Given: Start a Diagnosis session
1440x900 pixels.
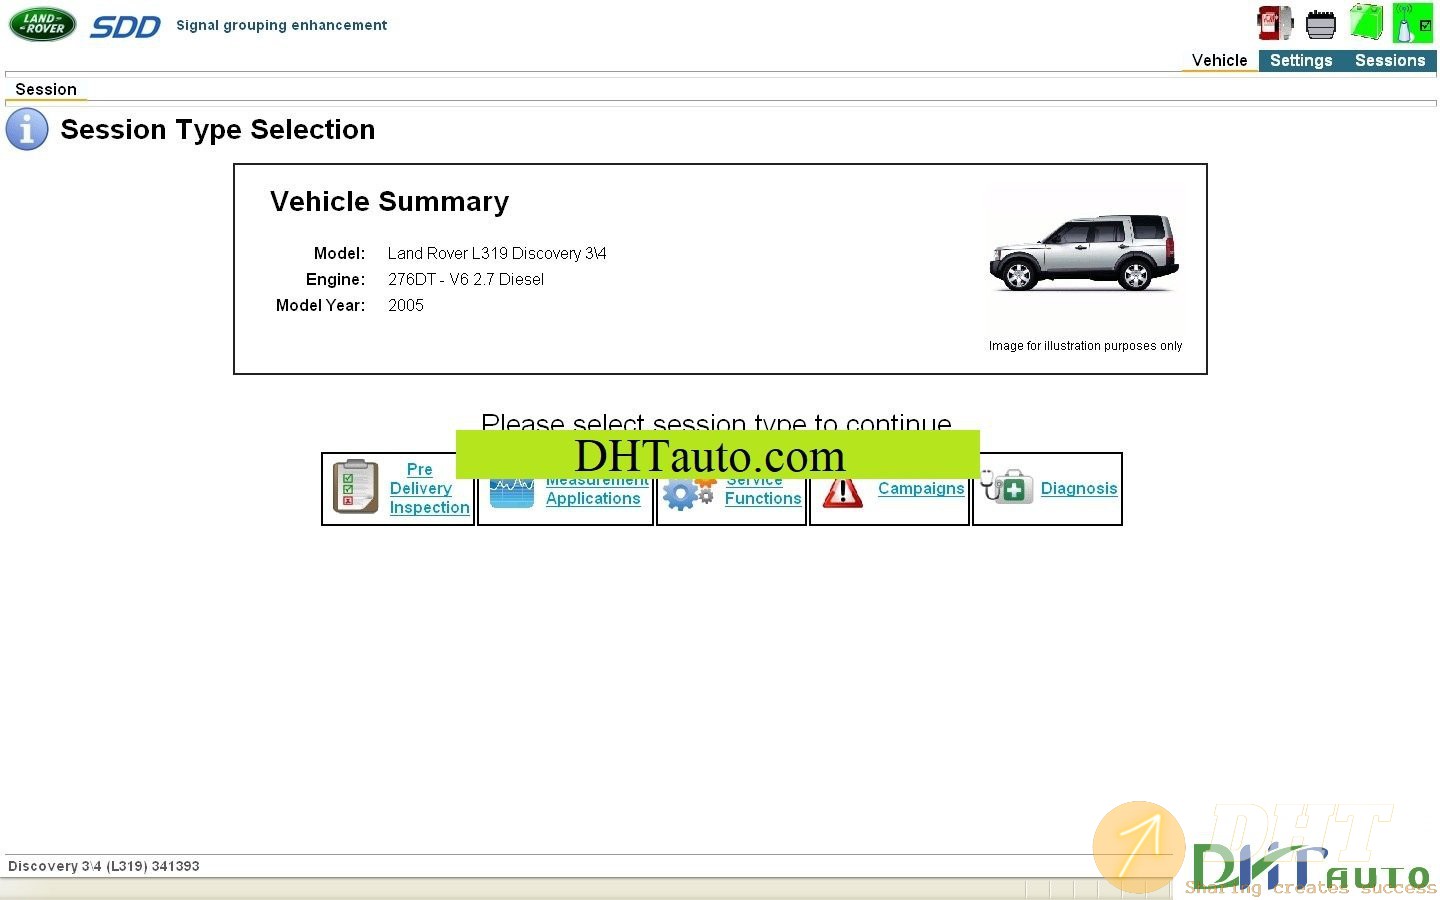Looking at the screenshot, I should 1079,488.
